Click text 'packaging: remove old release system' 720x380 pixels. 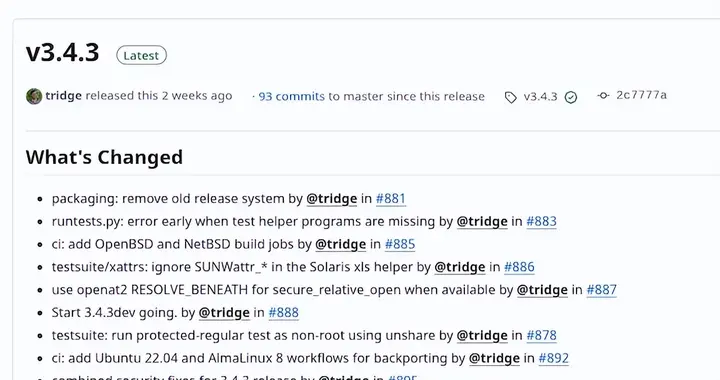(168, 199)
